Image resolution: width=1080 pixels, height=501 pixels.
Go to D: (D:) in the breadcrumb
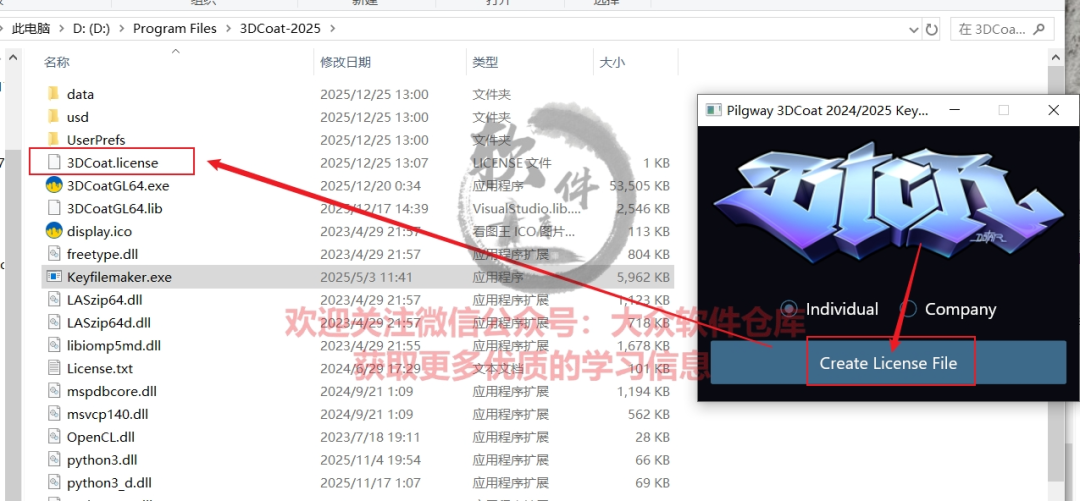point(92,29)
